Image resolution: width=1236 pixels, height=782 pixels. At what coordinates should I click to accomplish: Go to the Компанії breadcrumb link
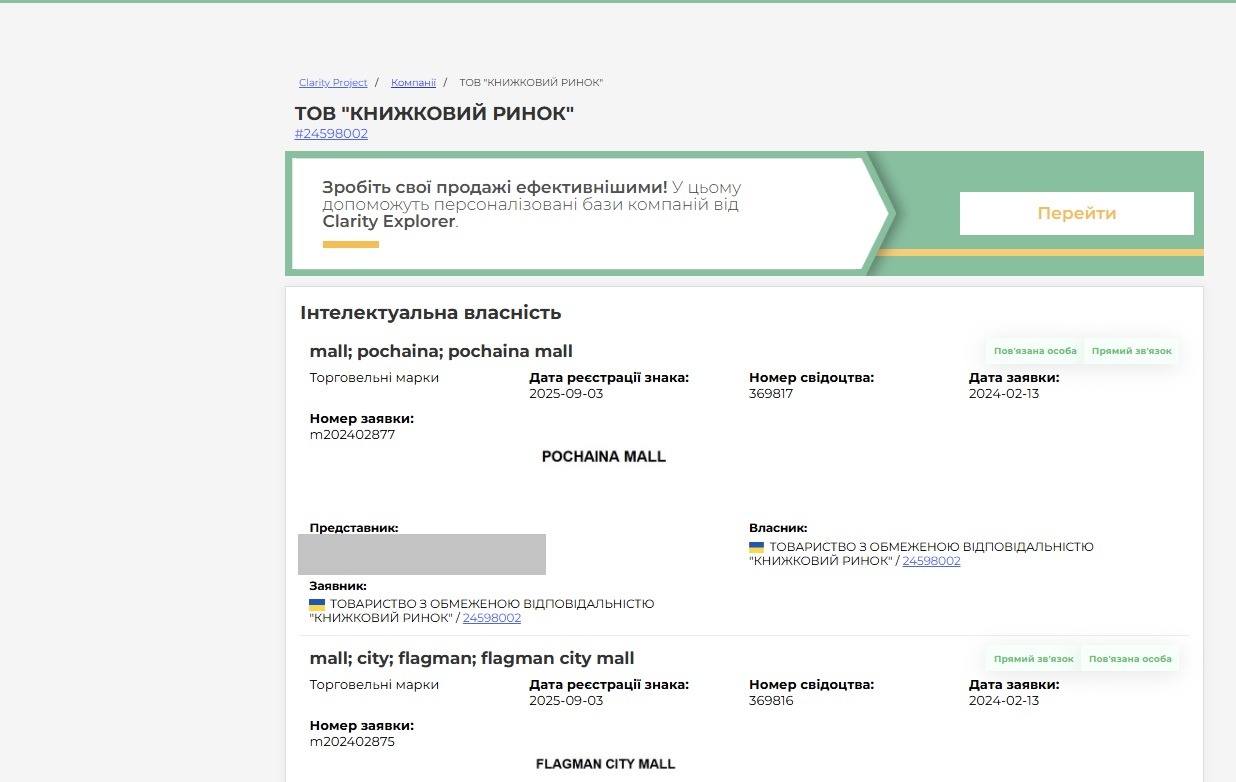tap(413, 82)
